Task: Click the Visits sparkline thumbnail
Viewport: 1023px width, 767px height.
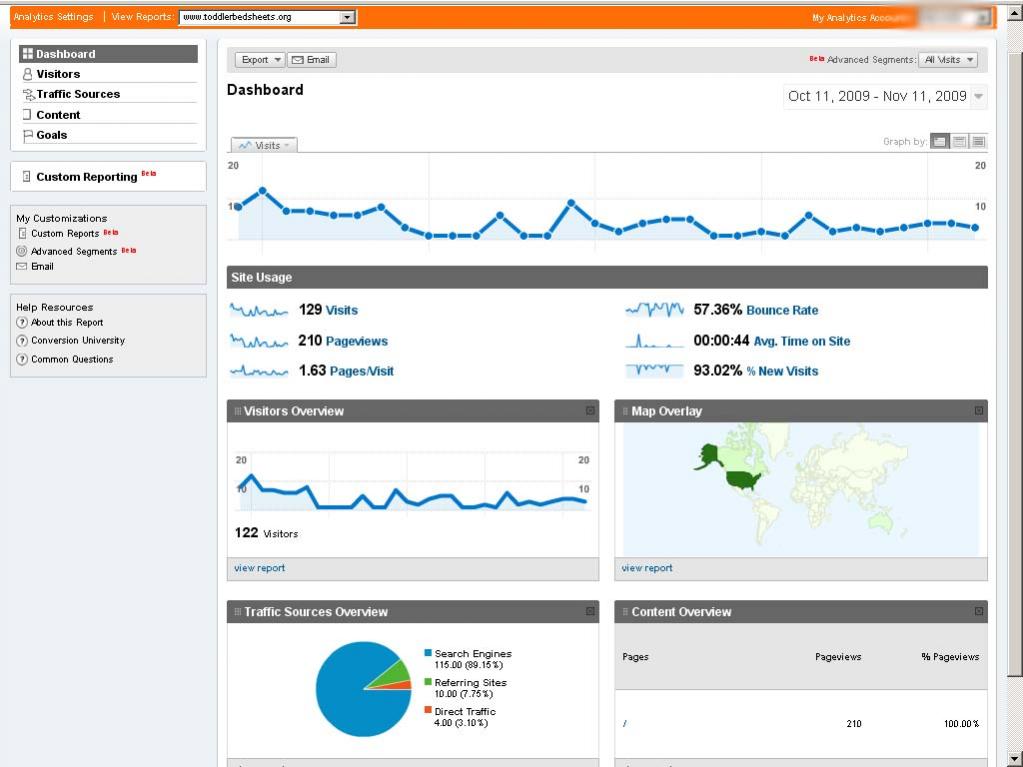Action: coord(259,310)
